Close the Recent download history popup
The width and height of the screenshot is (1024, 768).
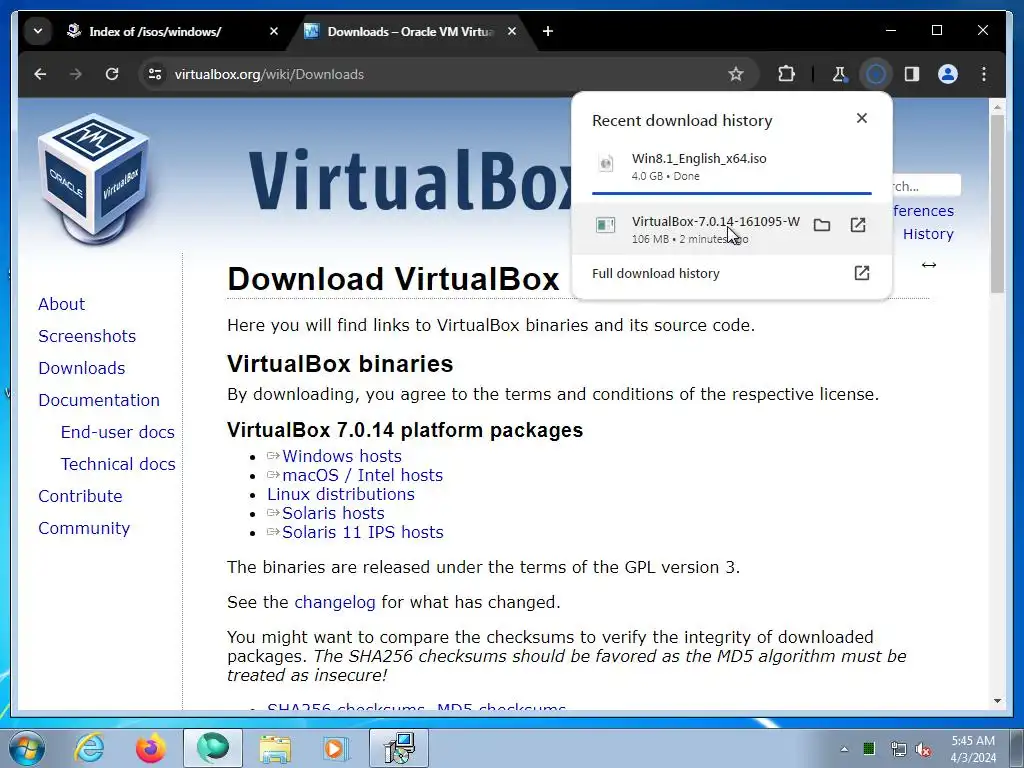[862, 118]
